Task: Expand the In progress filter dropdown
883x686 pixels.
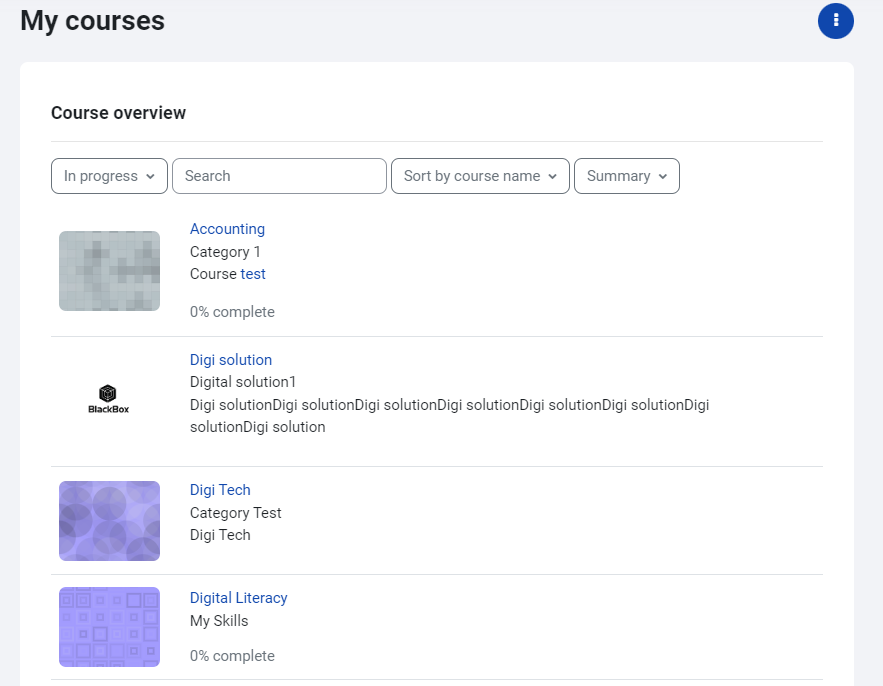Action: point(109,176)
